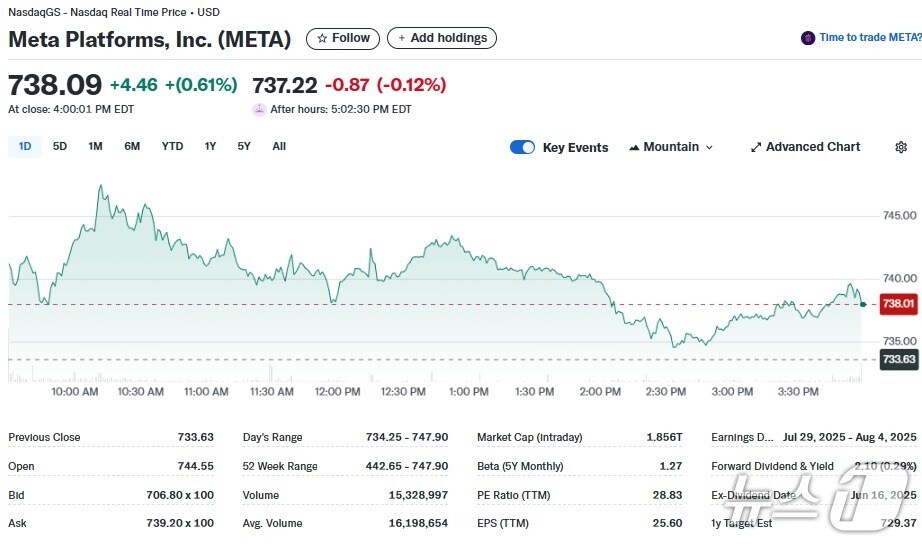The image size is (922, 545).
Task: Open the Time to trade META link
Action: [x=870, y=38]
